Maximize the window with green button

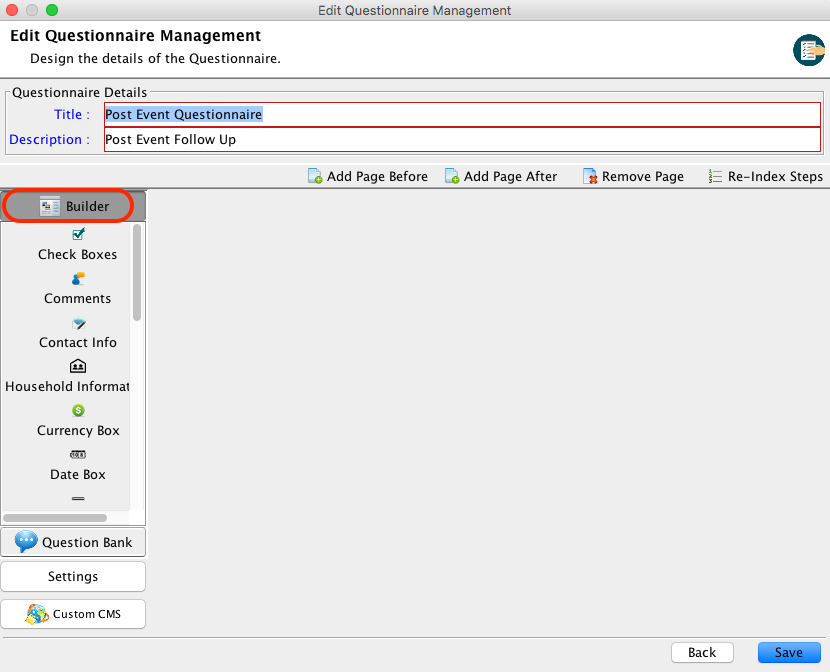pyautogui.click(x=52, y=10)
